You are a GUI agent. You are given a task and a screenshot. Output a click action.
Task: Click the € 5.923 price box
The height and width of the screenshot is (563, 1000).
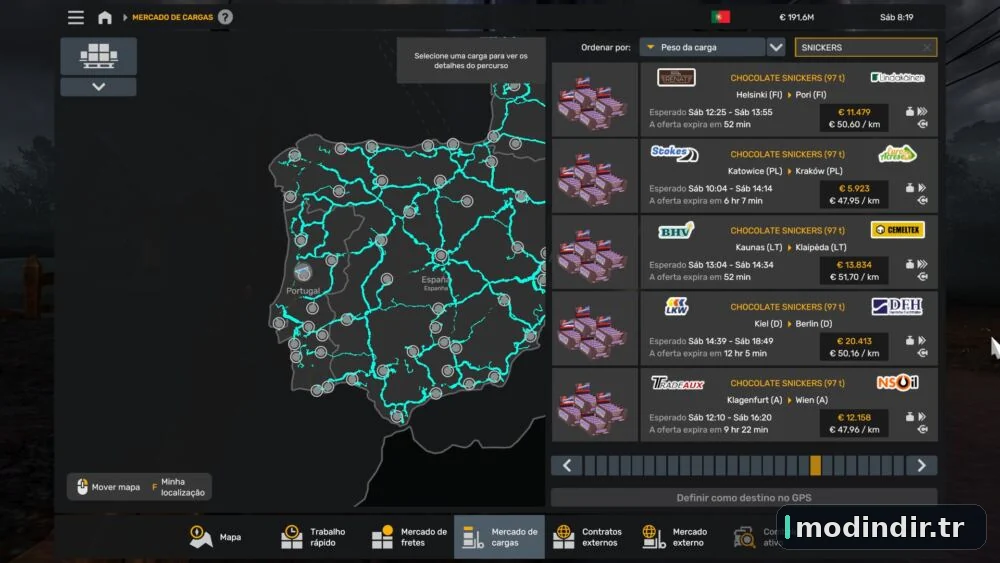[x=854, y=194]
